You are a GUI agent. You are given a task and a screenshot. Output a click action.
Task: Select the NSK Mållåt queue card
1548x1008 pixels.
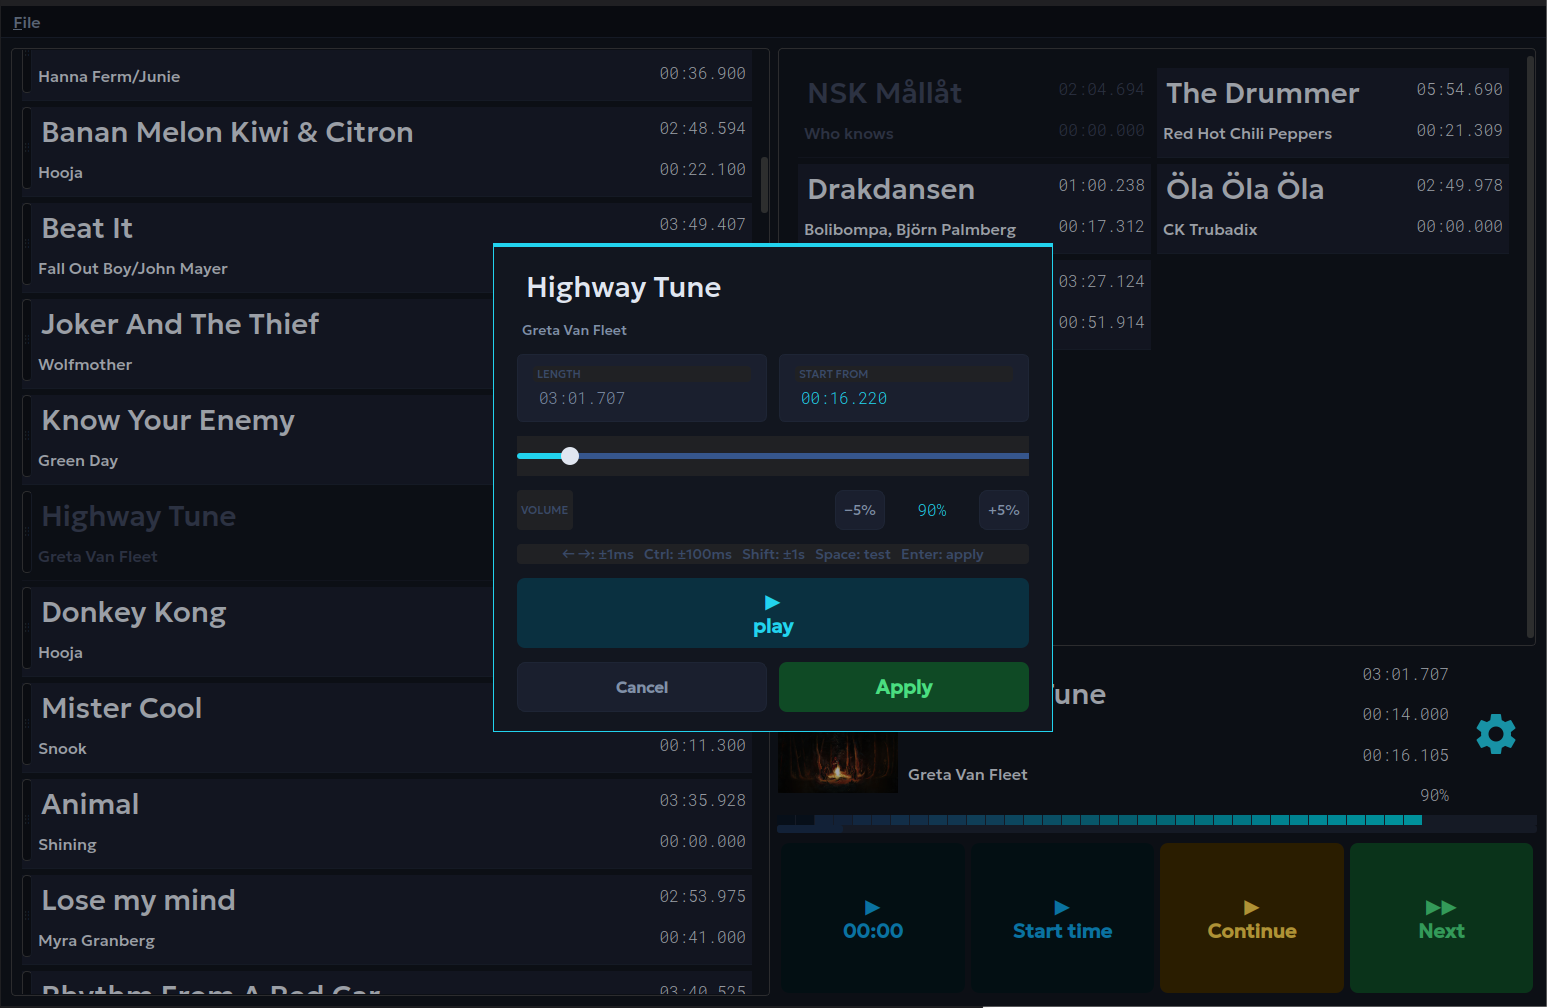click(975, 112)
